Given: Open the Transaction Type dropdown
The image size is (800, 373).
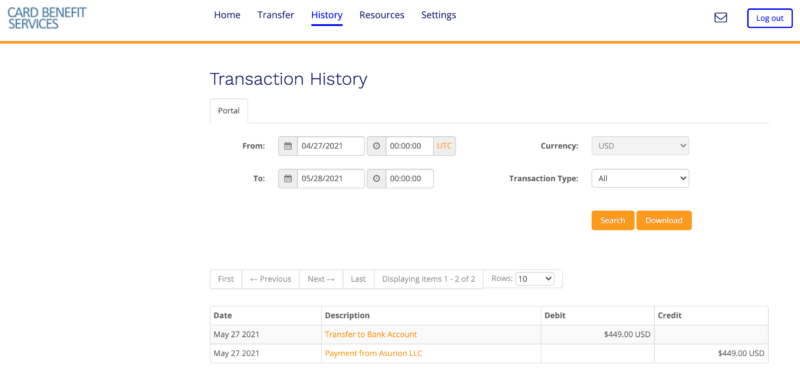Looking at the screenshot, I should [x=640, y=179].
